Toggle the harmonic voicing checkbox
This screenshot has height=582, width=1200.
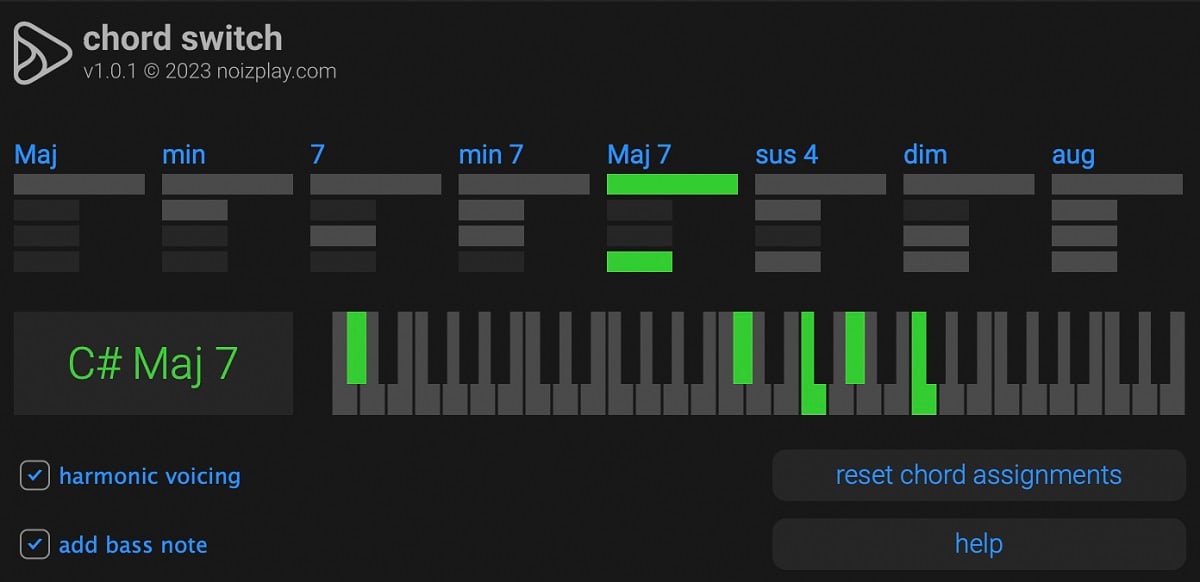pos(35,475)
